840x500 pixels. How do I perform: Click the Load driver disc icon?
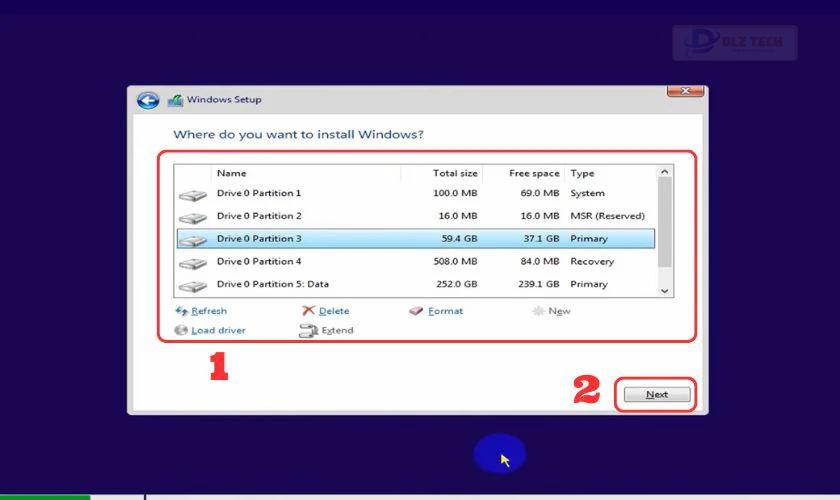point(181,330)
